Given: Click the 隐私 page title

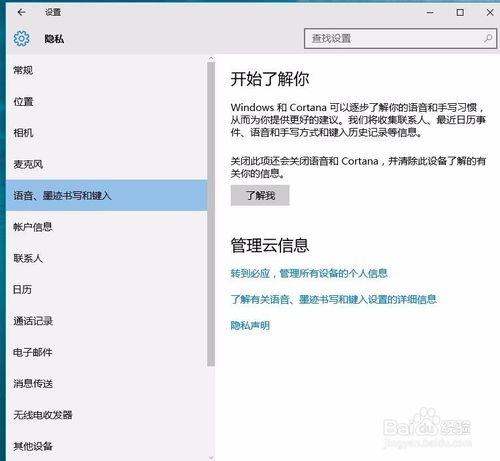Looking at the screenshot, I should 54,39.
